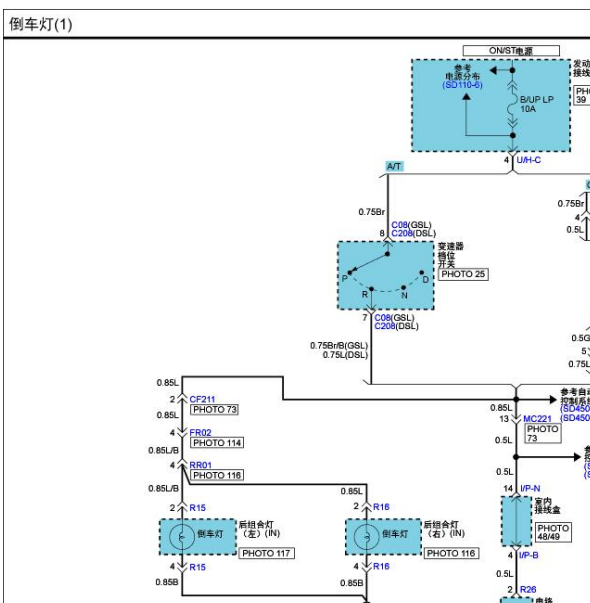Click the 后组合灯（右）(IN) label
The image size is (590, 603).
click(444, 529)
